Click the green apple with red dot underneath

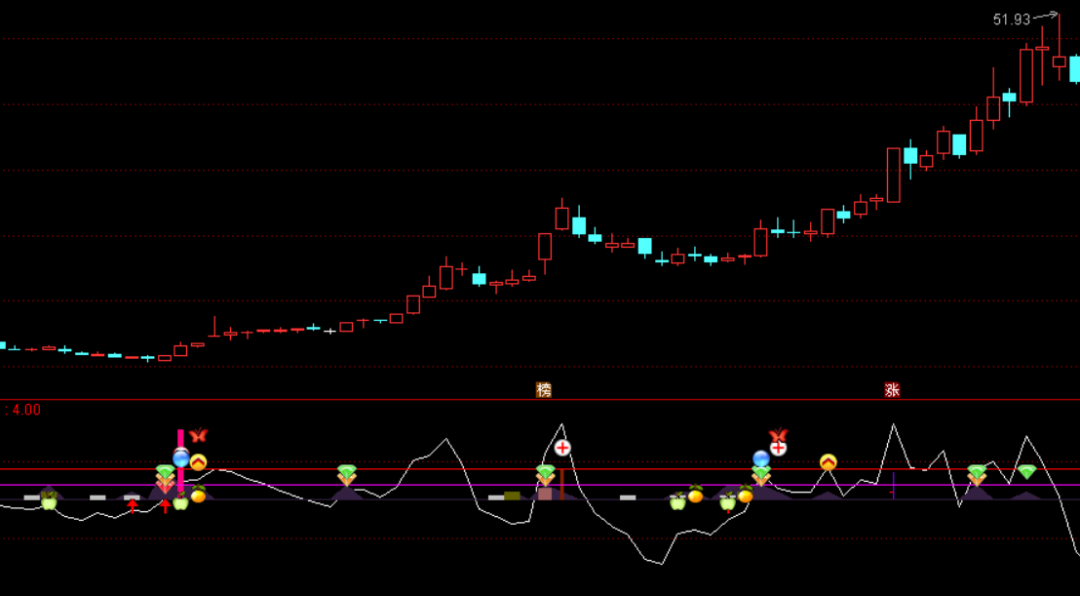click(728, 502)
